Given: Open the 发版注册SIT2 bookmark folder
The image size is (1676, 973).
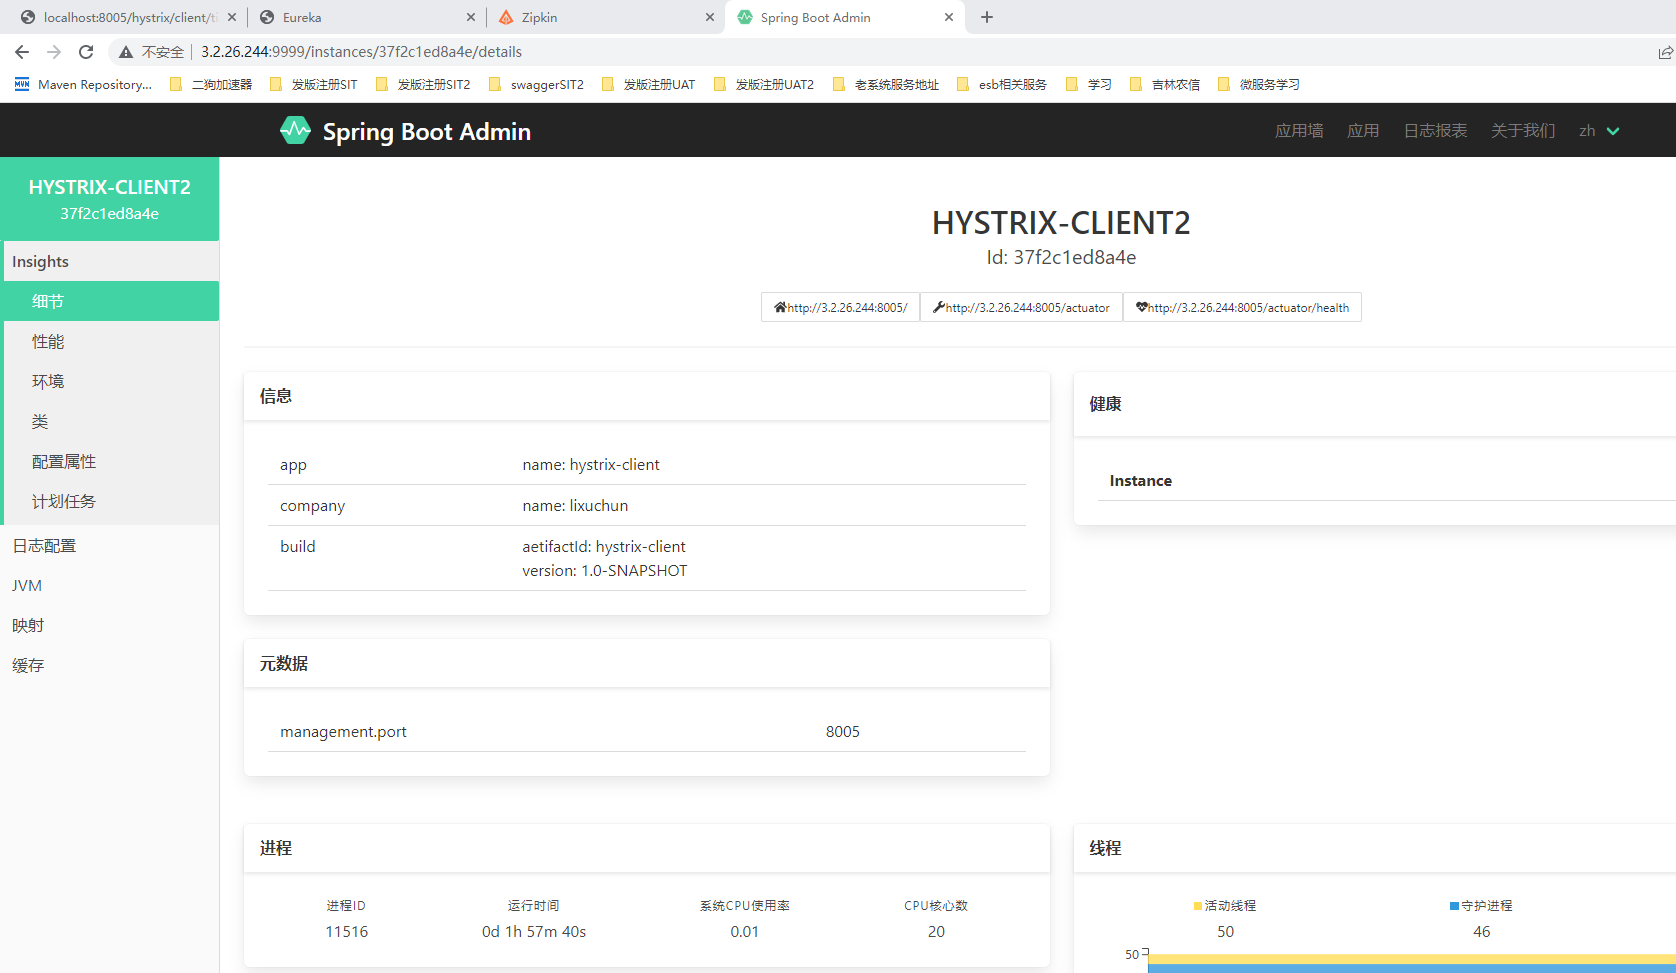Looking at the screenshot, I should click(x=423, y=85).
